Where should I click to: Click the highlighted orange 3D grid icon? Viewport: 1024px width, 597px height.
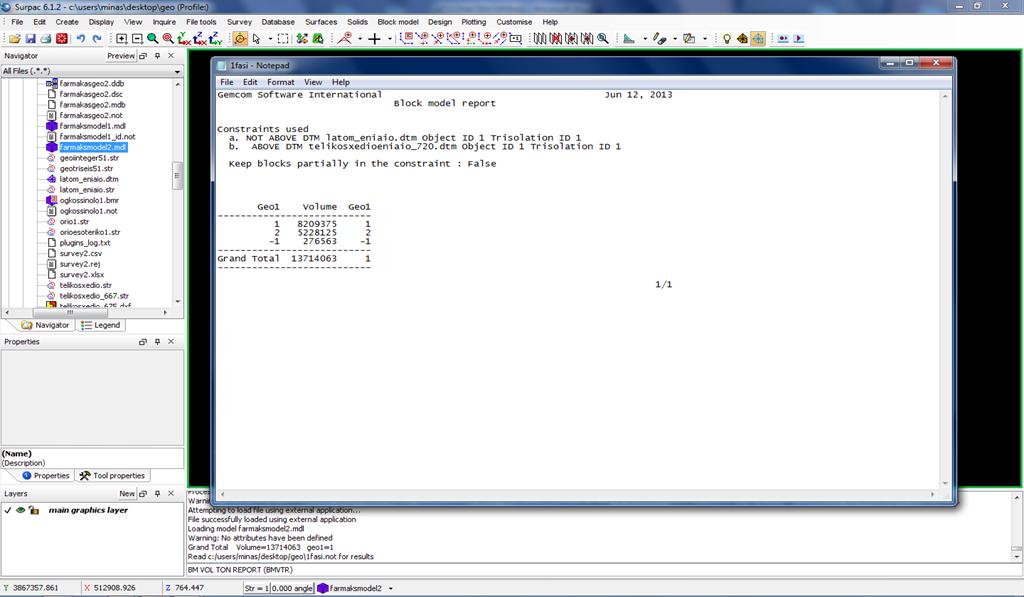click(758, 39)
